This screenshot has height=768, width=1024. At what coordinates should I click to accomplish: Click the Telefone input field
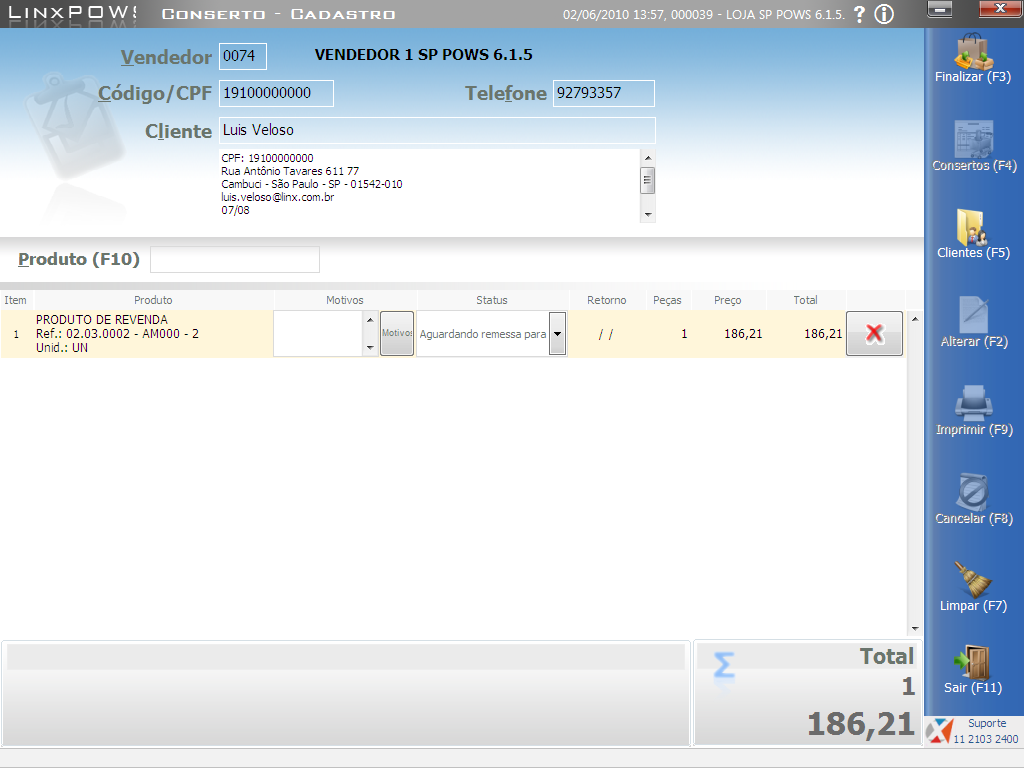(x=603, y=93)
